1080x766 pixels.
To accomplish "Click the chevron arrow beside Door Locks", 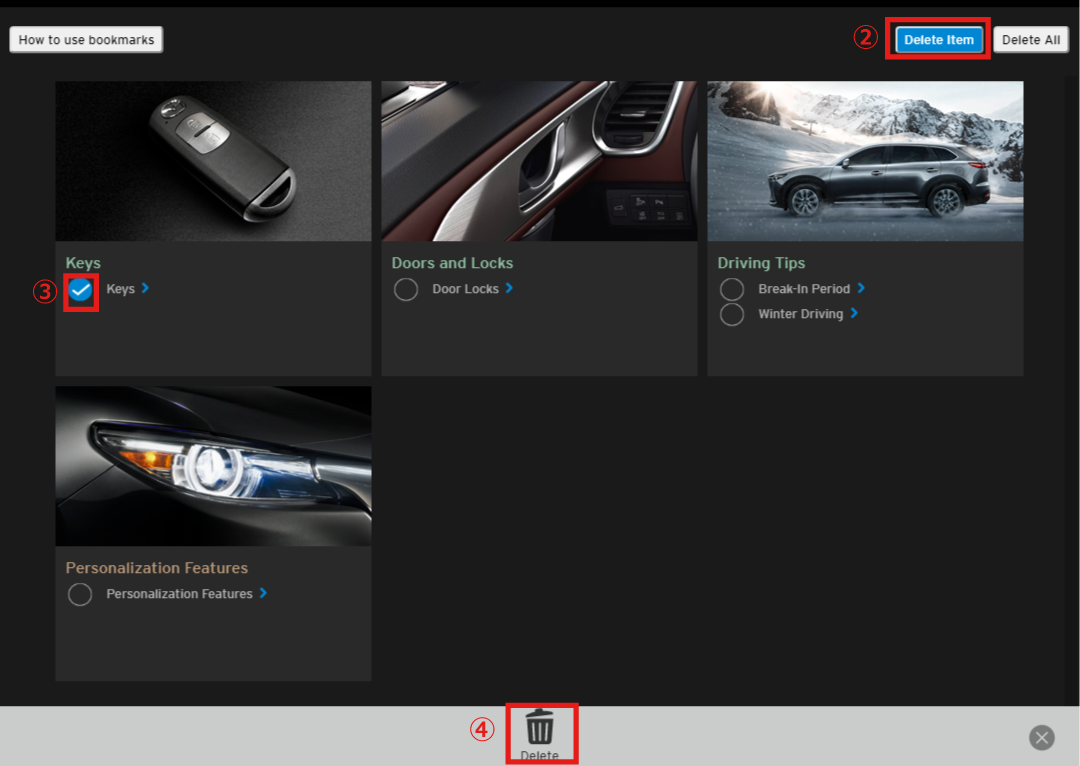I will [x=509, y=288].
